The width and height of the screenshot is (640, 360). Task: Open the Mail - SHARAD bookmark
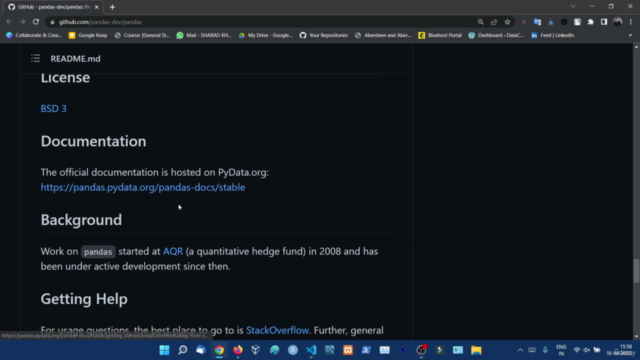[204, 35]
